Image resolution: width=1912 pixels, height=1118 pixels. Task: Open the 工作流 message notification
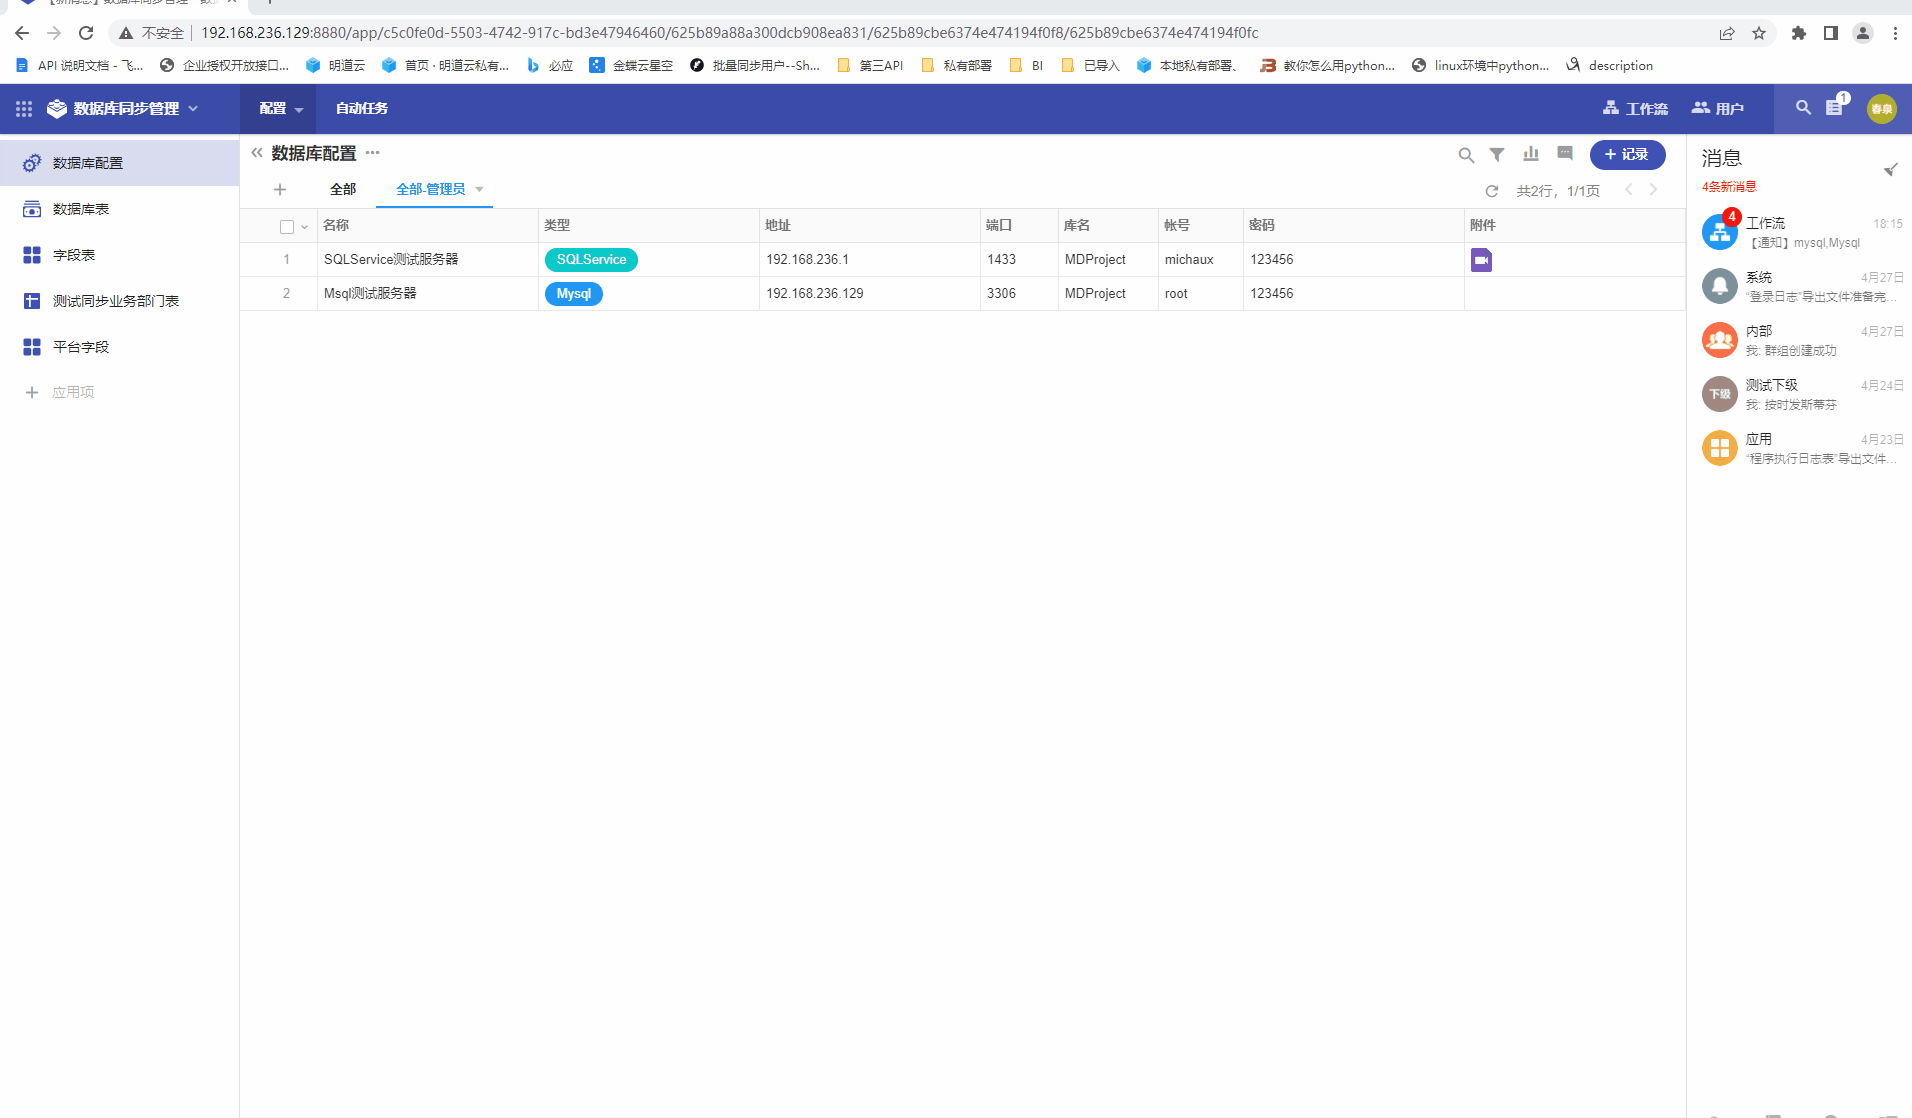pos(1800,232)
